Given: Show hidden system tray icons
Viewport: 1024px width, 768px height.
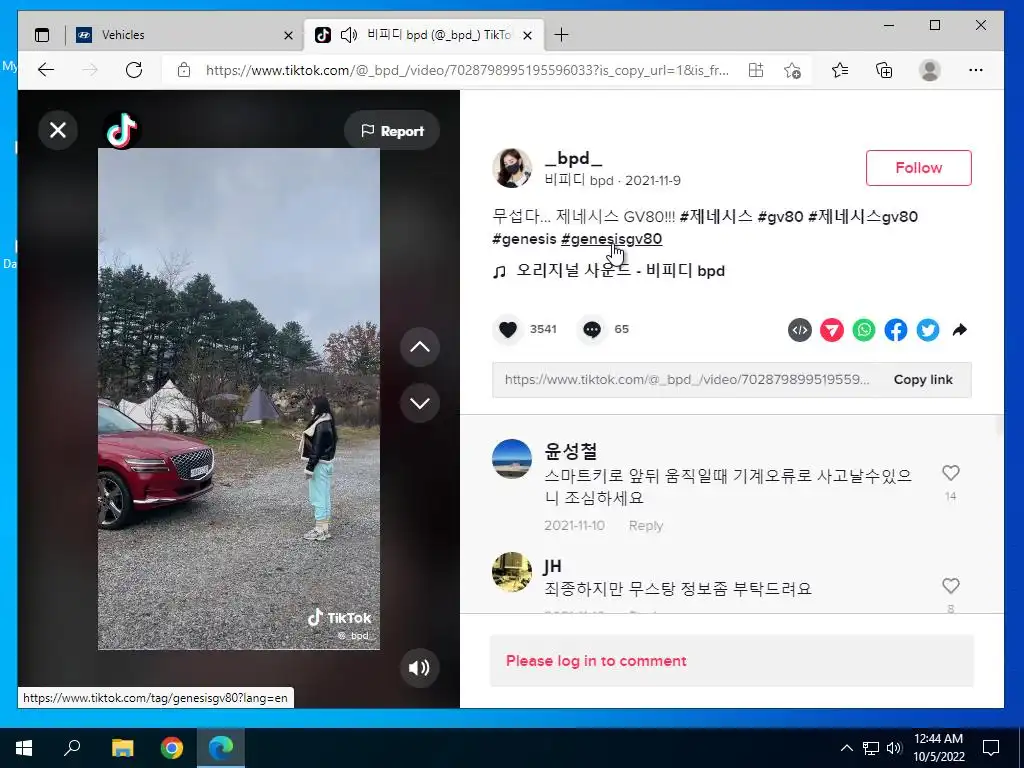Looking at the screenshot, I should pos(846,748).
